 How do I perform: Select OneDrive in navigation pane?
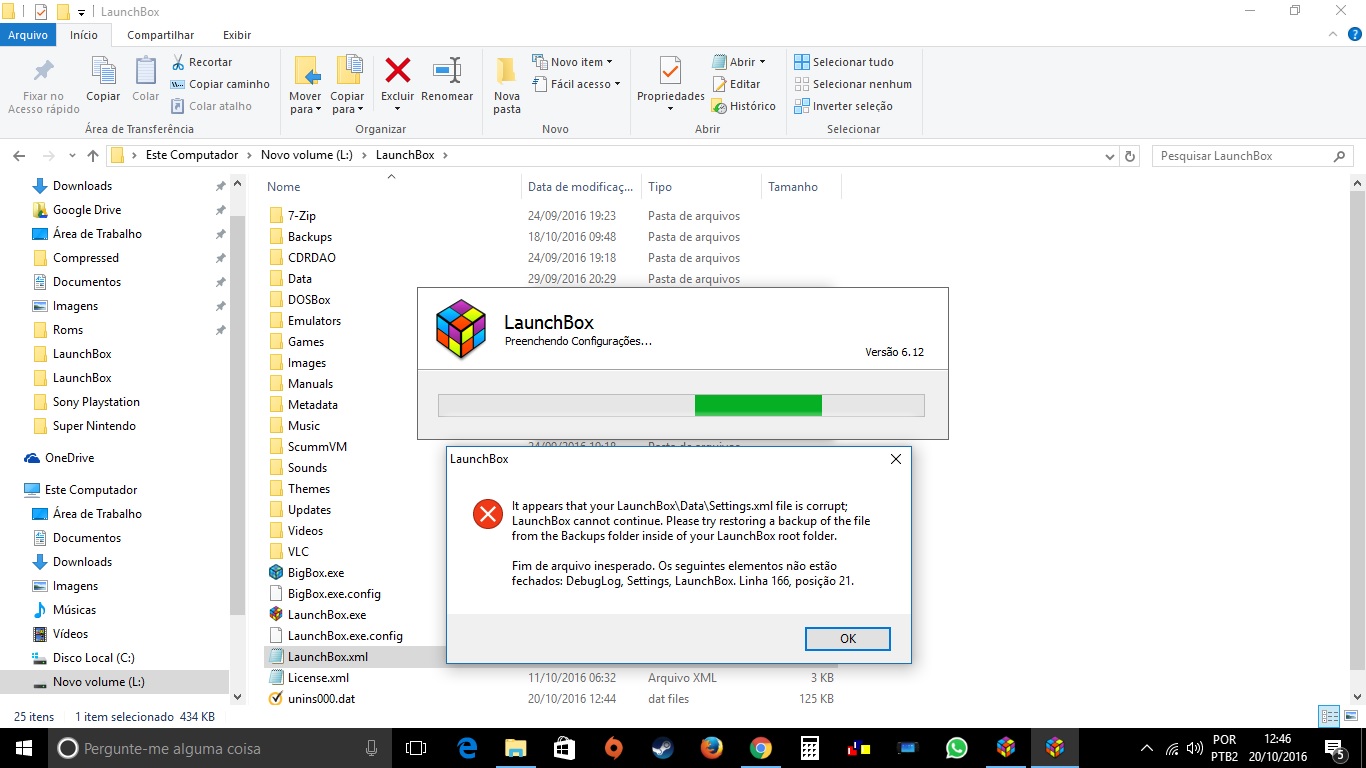(69, 458)
